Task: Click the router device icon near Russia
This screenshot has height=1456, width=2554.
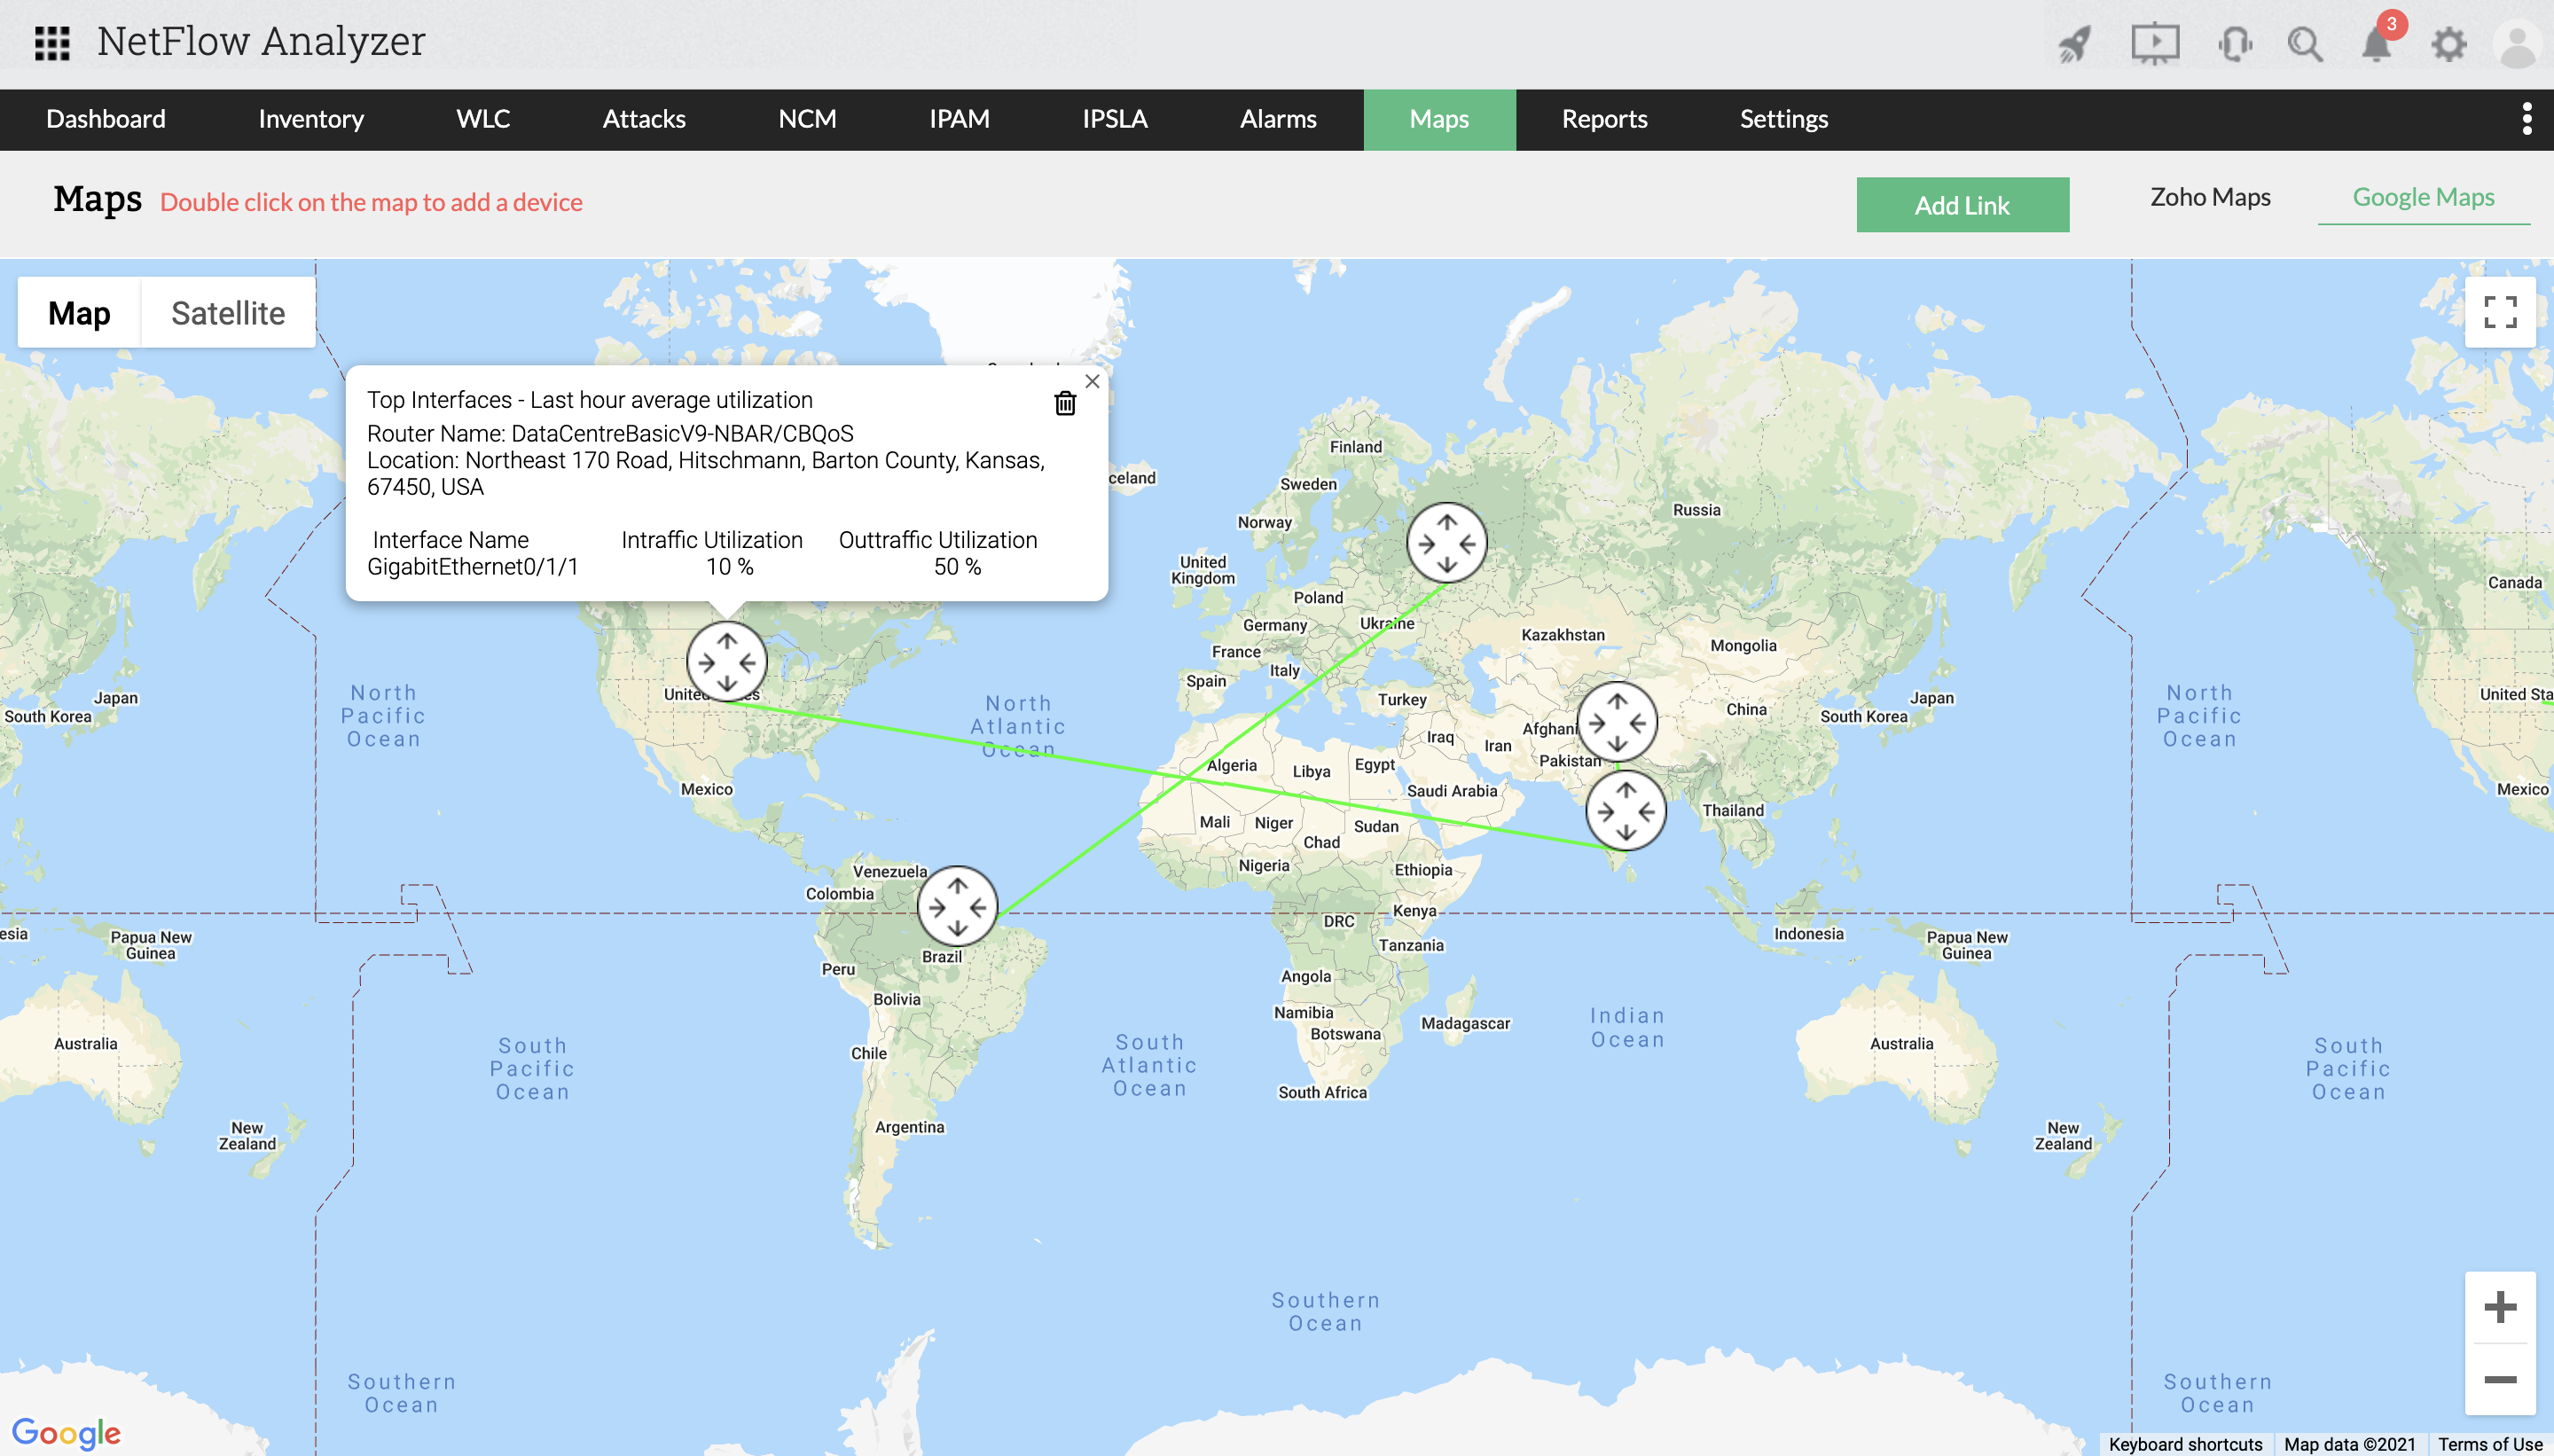Action: (x=1447, y=541)
